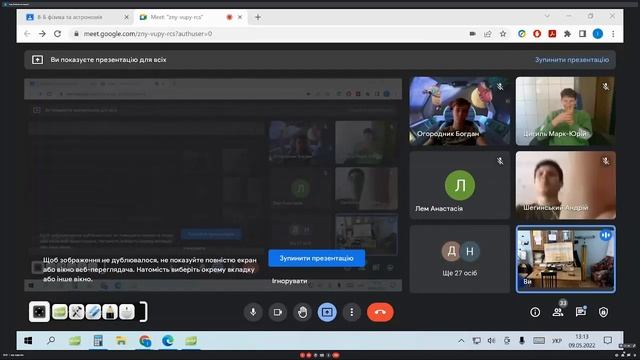This screenshot has width=640, height=360.
Task: Select your own Ви video tile
Action: [566, 259]
